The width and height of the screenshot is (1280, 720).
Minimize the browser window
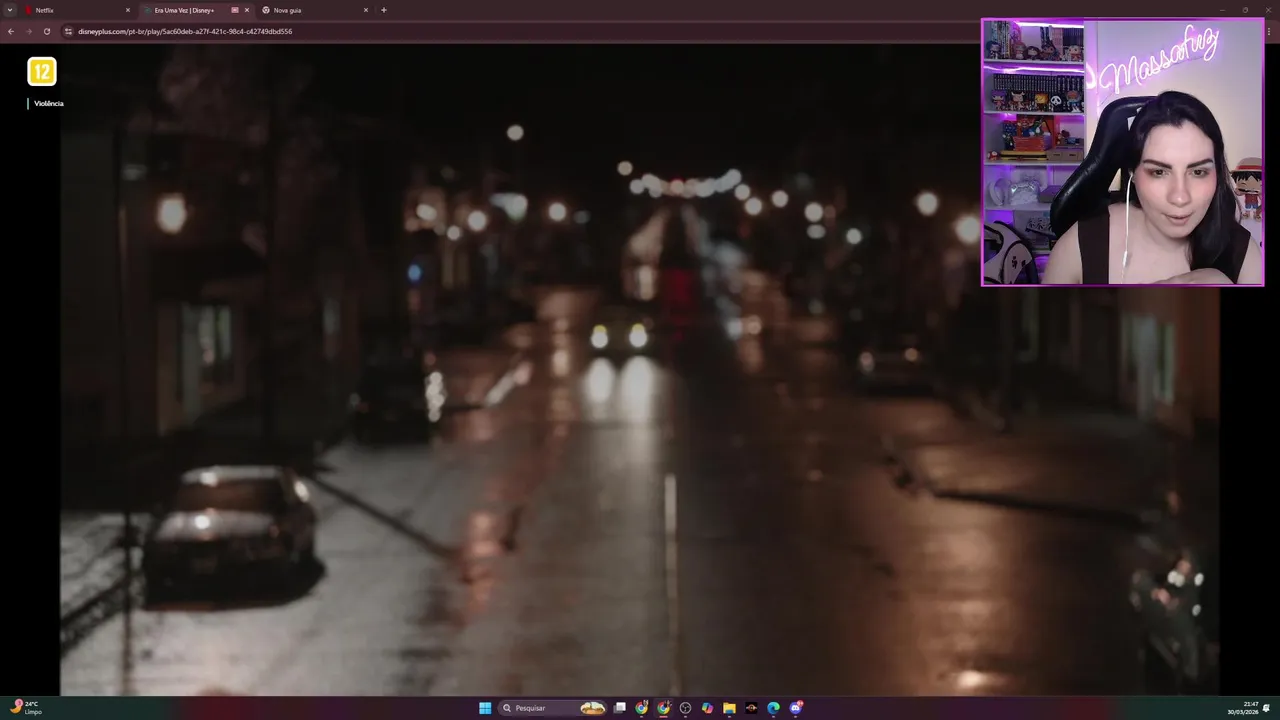pos(1221,10)
